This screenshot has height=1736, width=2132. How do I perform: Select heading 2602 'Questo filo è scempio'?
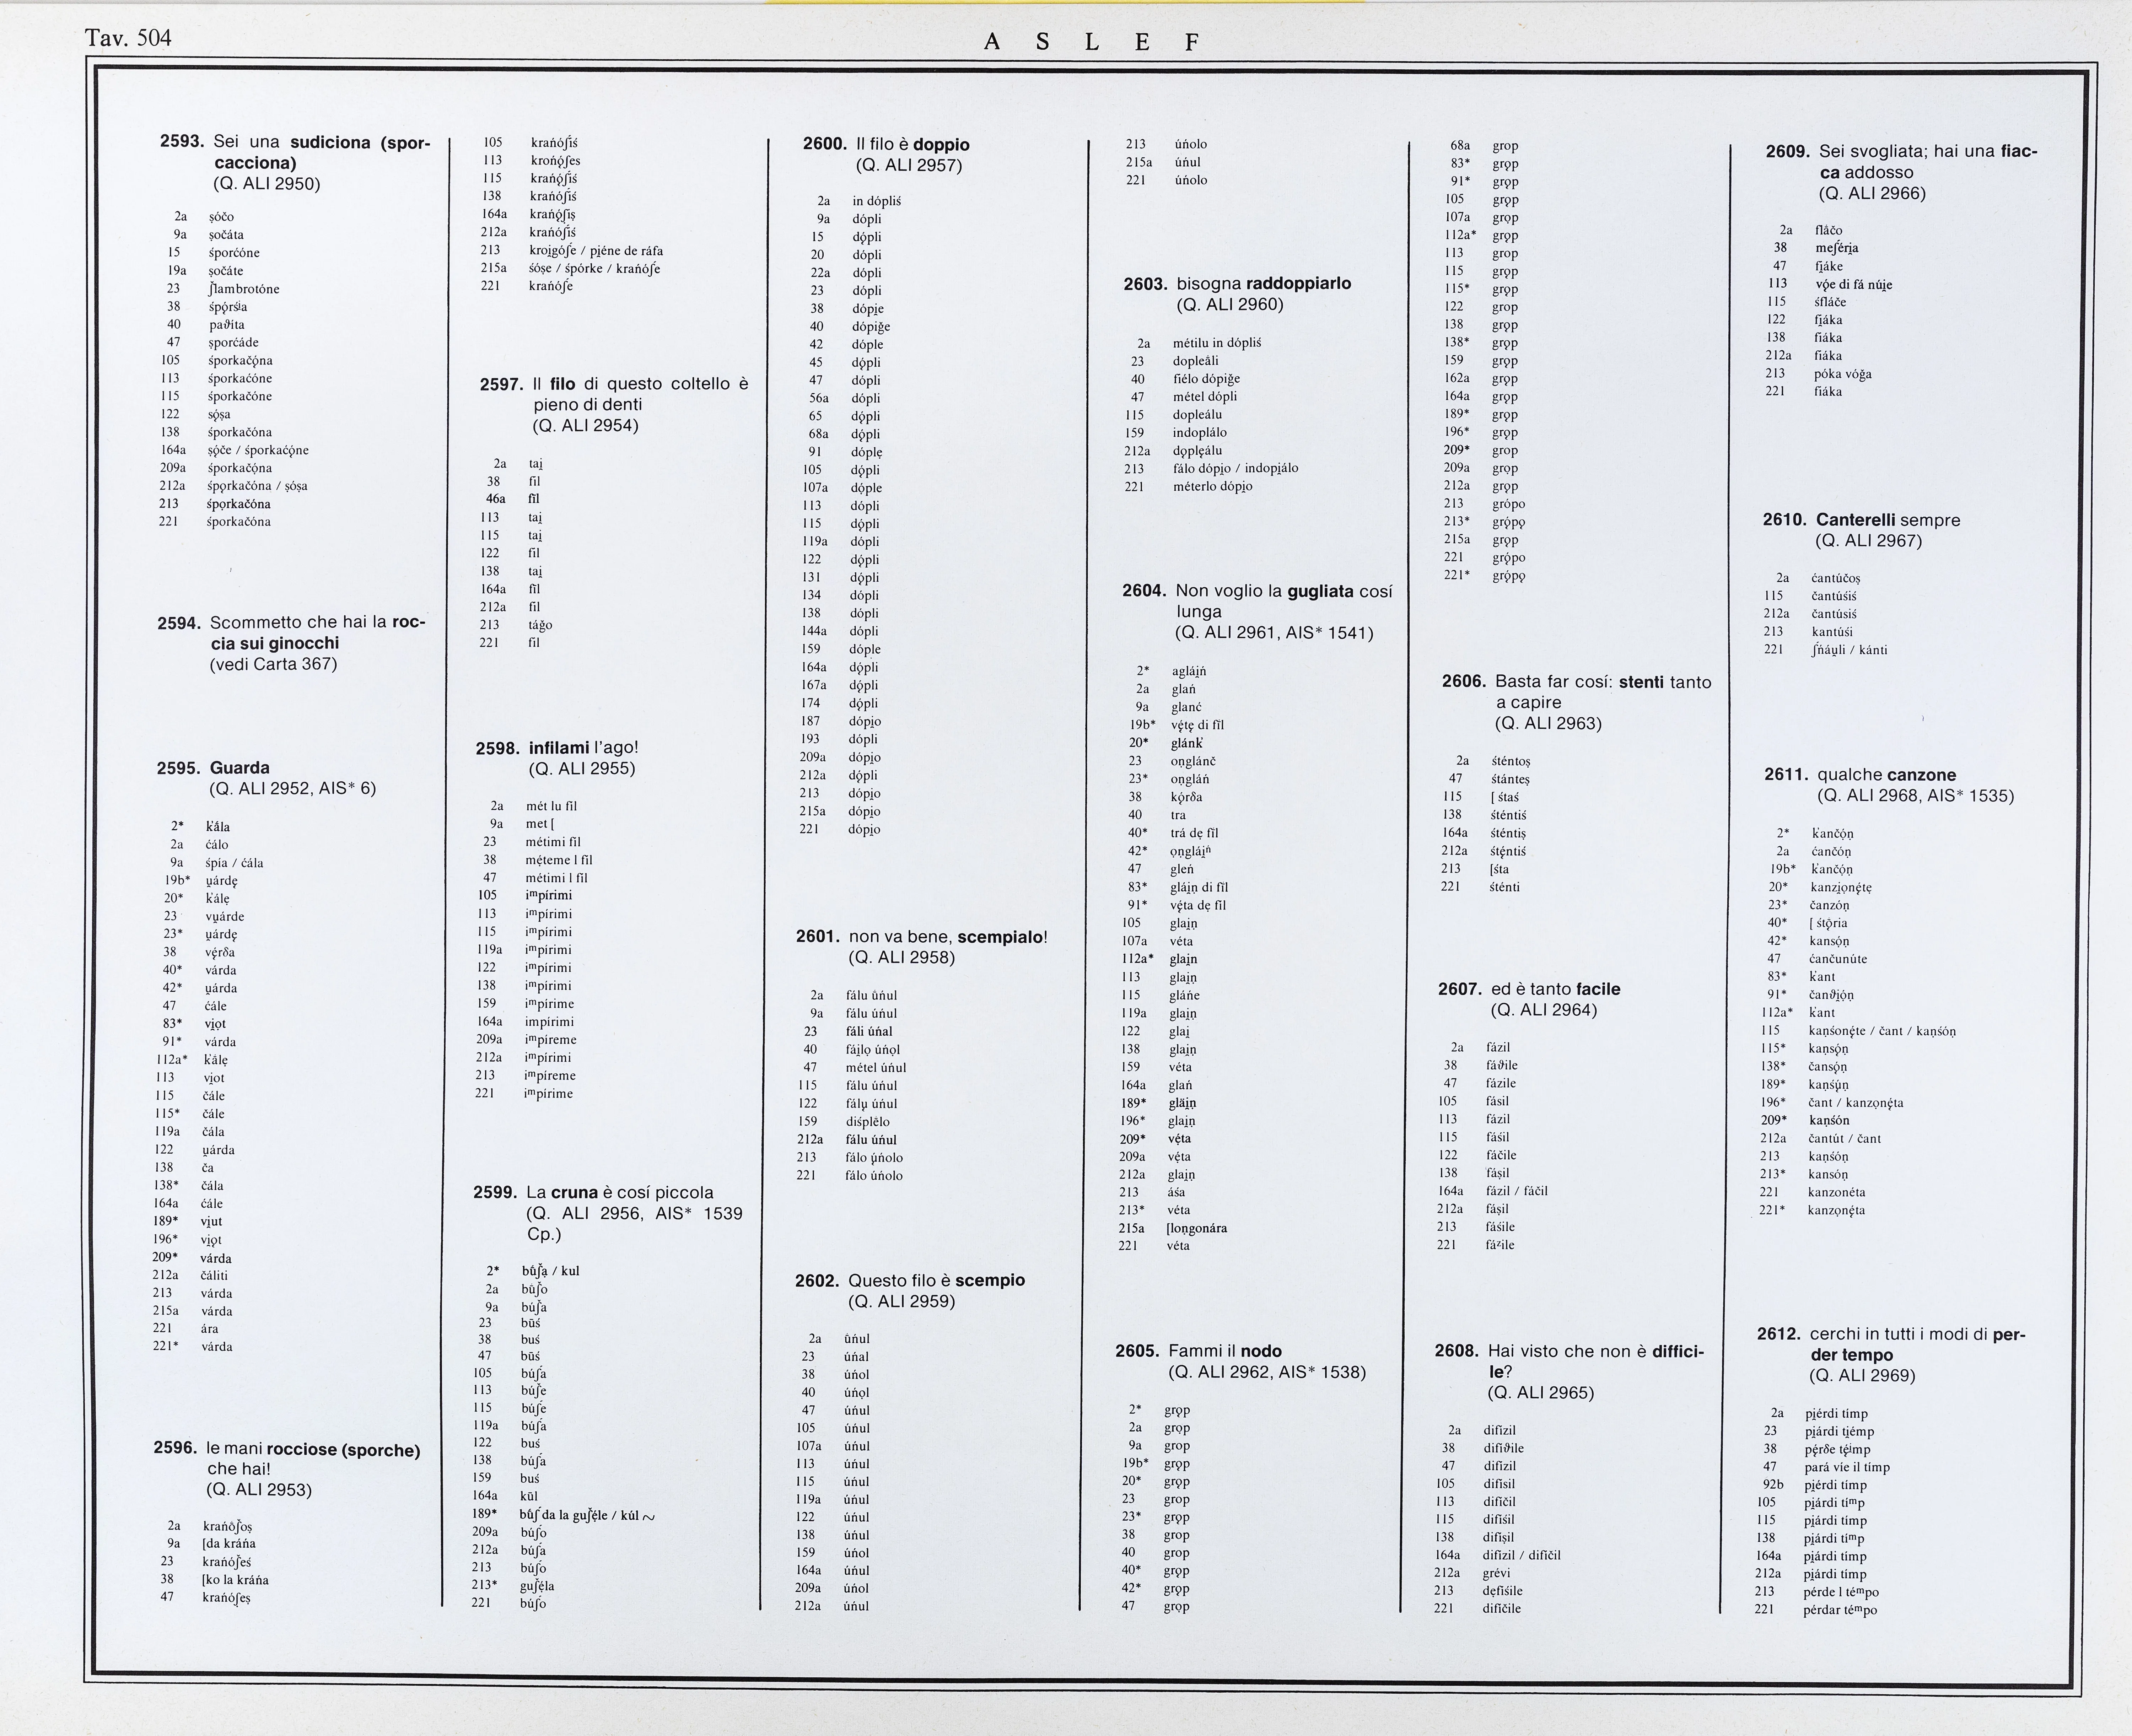coord(910,1280)
